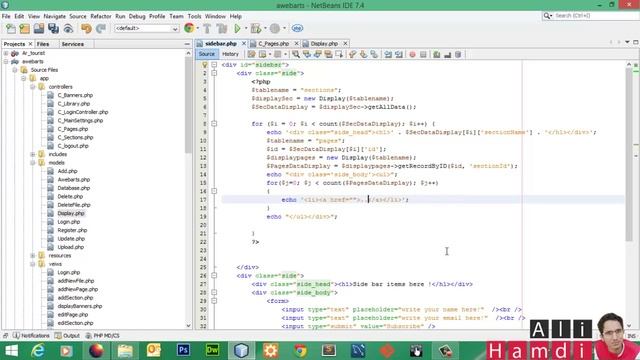Collapse the models folder in tree
The width and height of the screenshot is (640, 360).
pos(33,163)
